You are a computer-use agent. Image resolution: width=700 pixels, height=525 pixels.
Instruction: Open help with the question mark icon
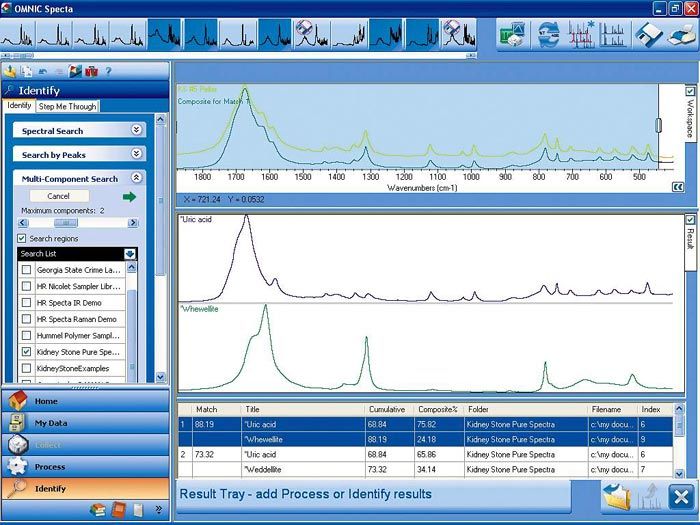coord(108,71)
